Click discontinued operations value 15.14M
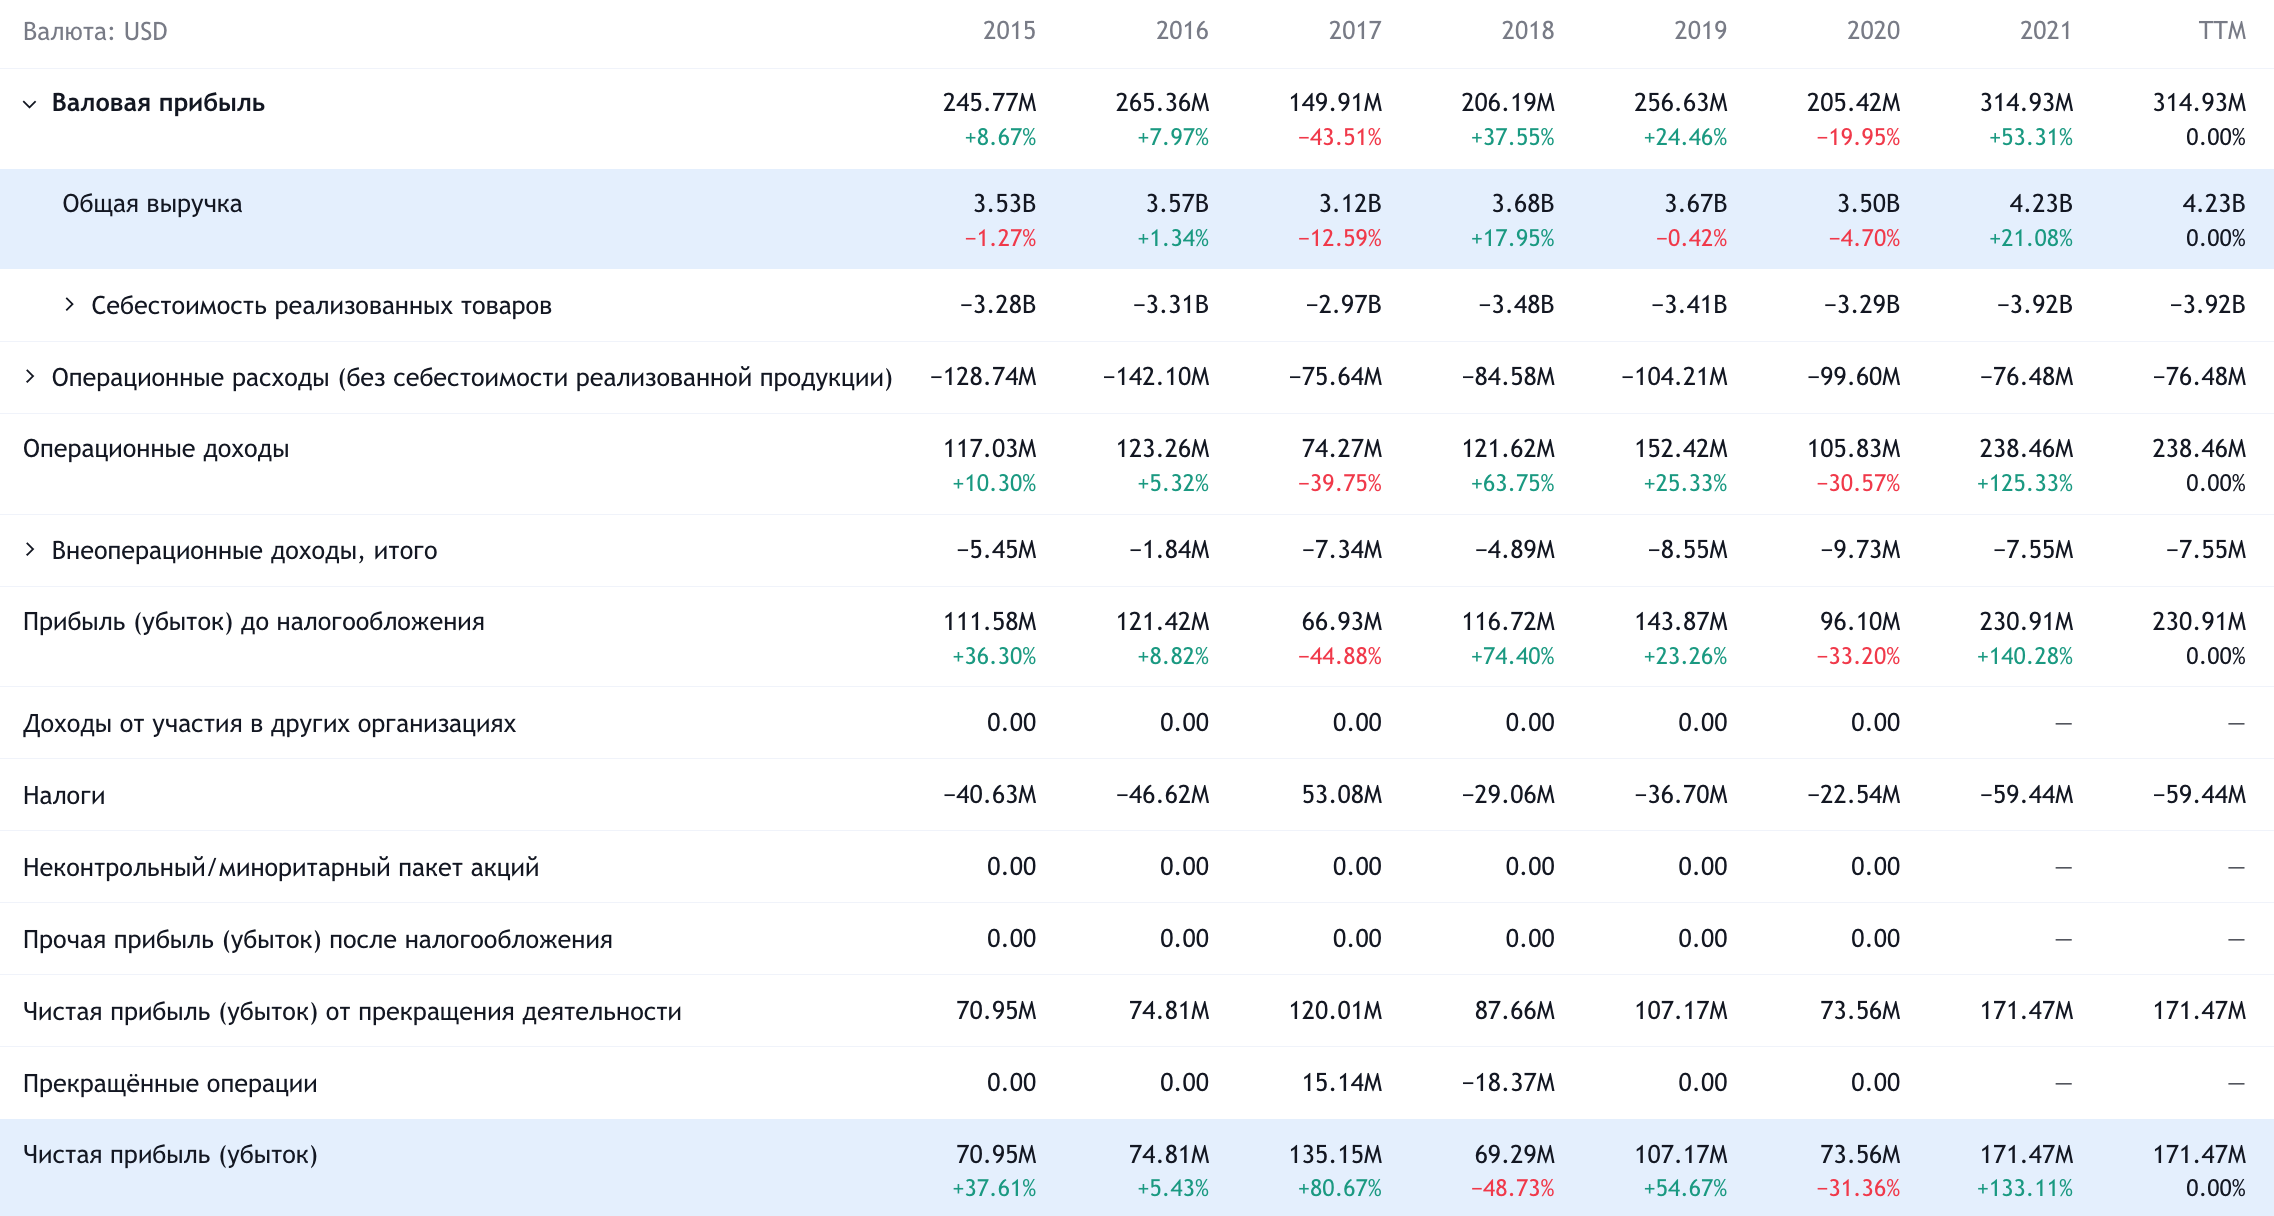Screen dimensions: 2274x1216 [x=1342, y=1083]
